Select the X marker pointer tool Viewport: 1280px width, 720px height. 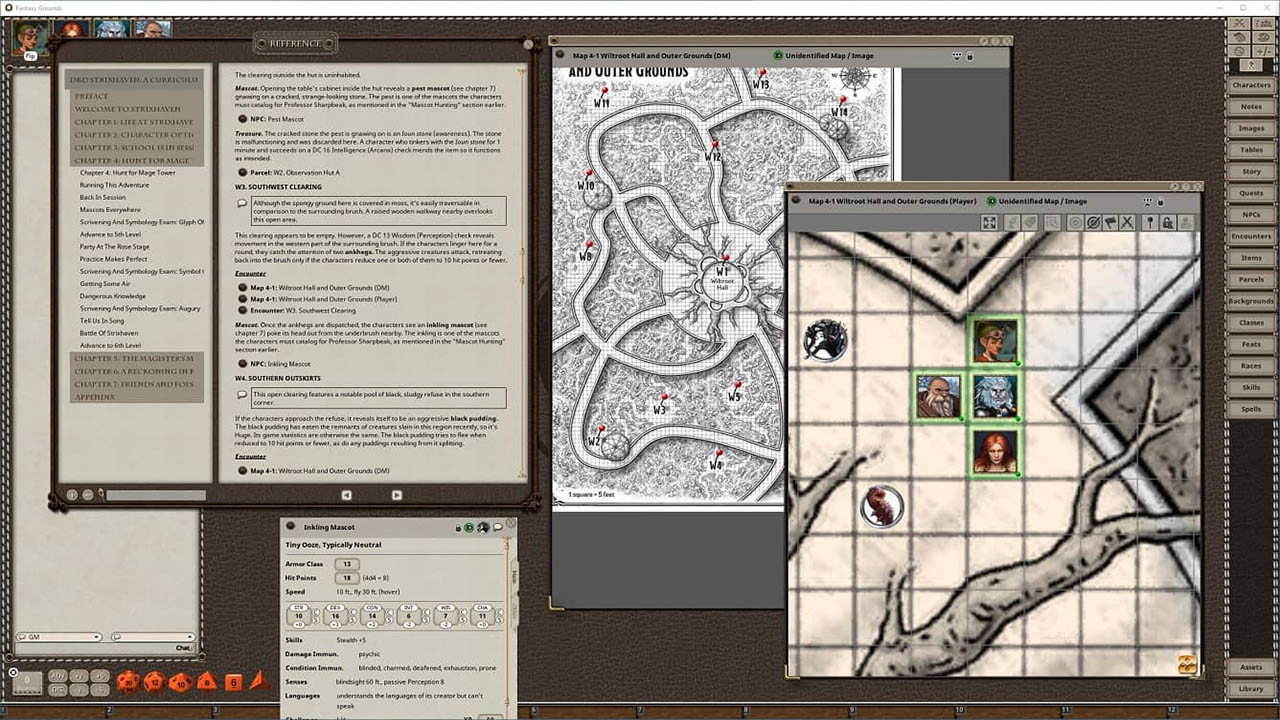(1127, 222)
